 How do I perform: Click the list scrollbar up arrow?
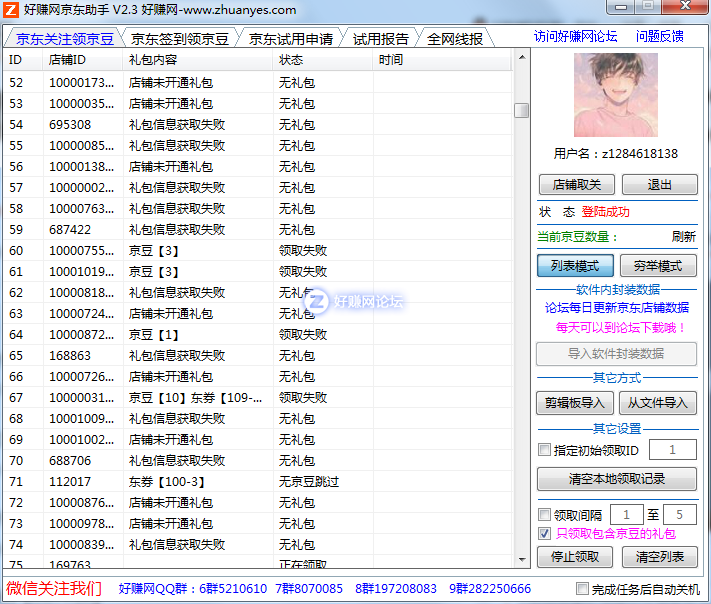click(521, 57)
